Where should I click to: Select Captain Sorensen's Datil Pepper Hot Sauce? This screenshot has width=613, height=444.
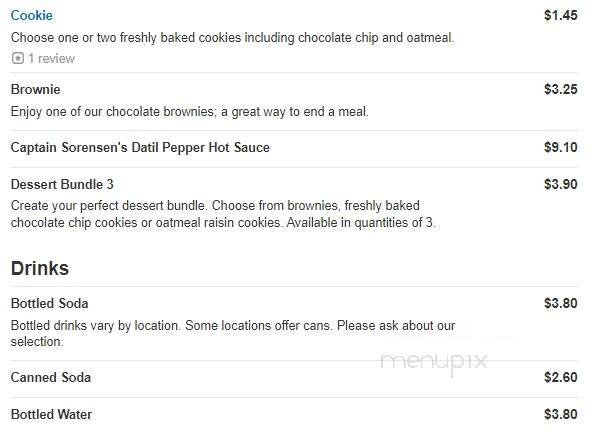[x=140, y=148]
